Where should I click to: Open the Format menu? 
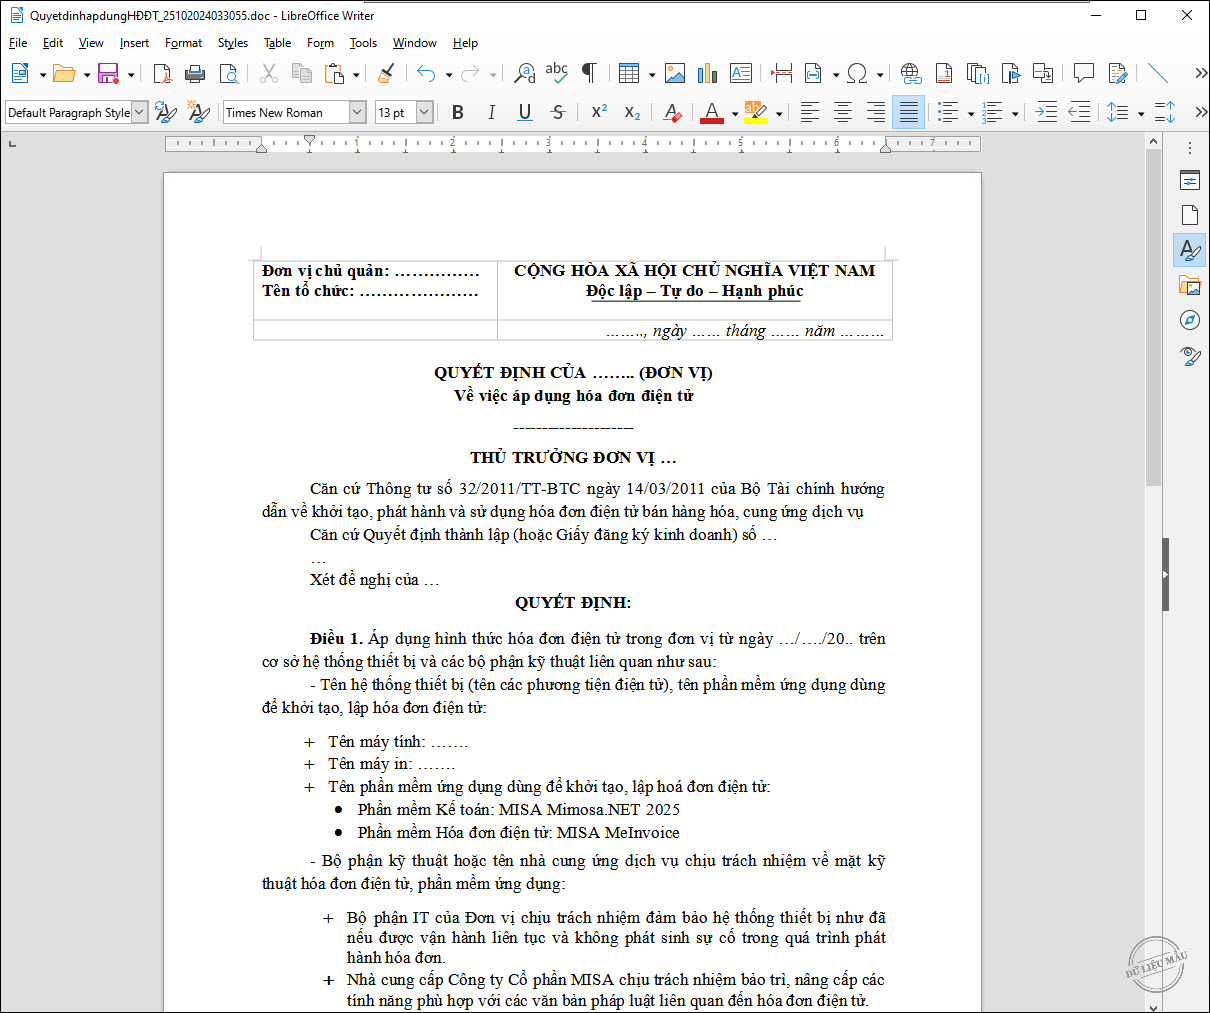(x=183, y=43)
